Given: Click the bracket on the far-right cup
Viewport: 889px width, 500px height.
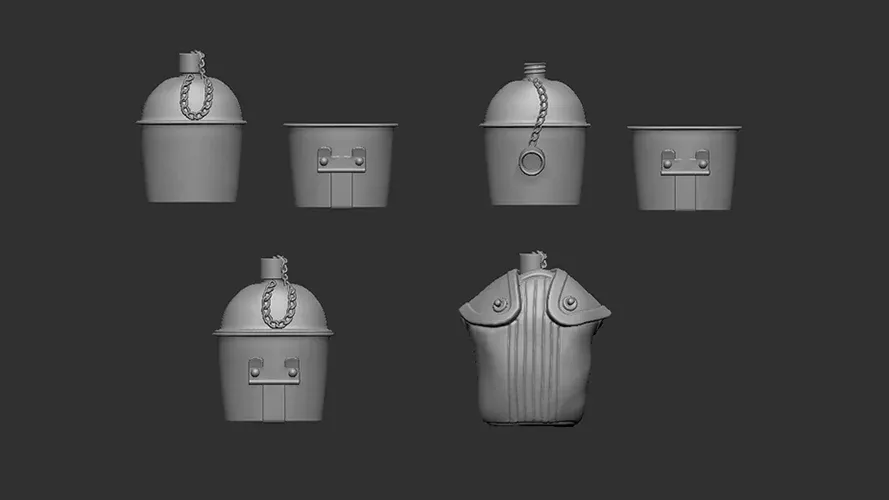Looking at the screenshot, I should pyautogui.click(x=685, y=162).
